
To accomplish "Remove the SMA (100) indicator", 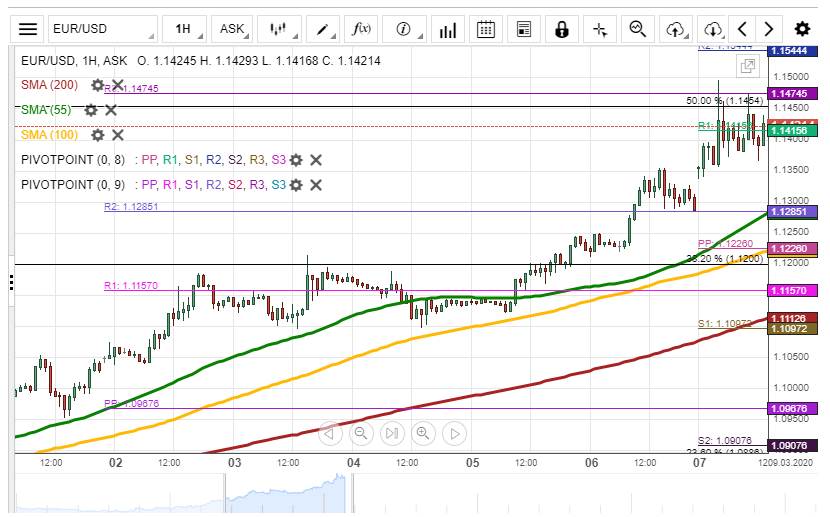I will [117, 135].
